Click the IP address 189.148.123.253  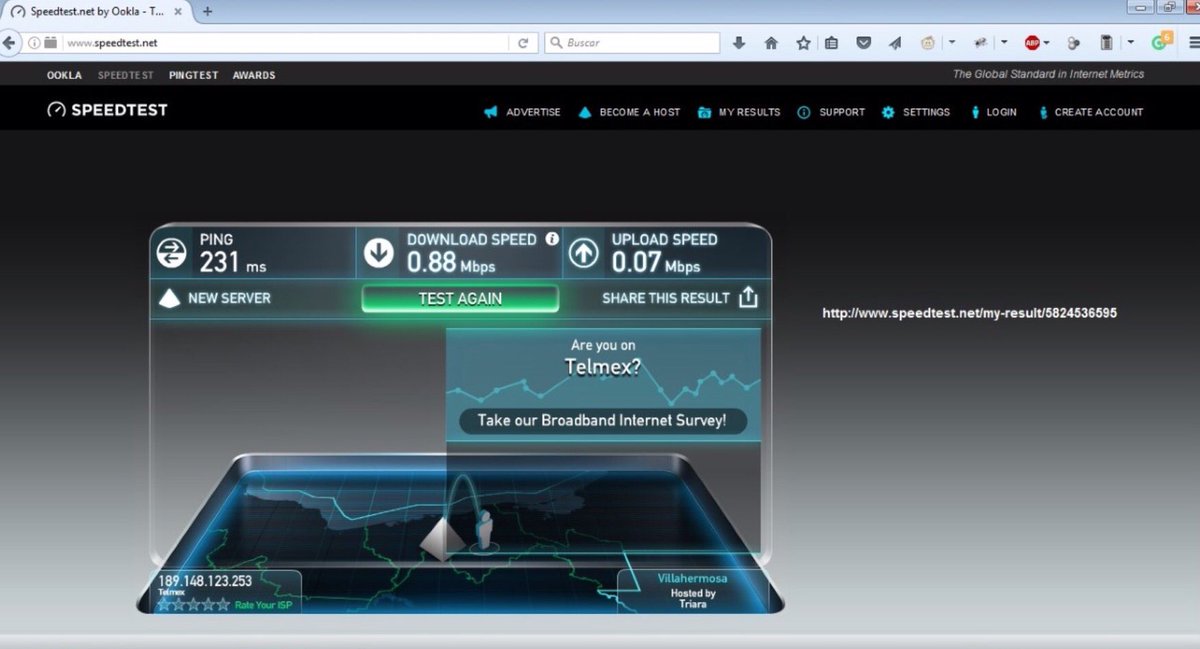205,581
